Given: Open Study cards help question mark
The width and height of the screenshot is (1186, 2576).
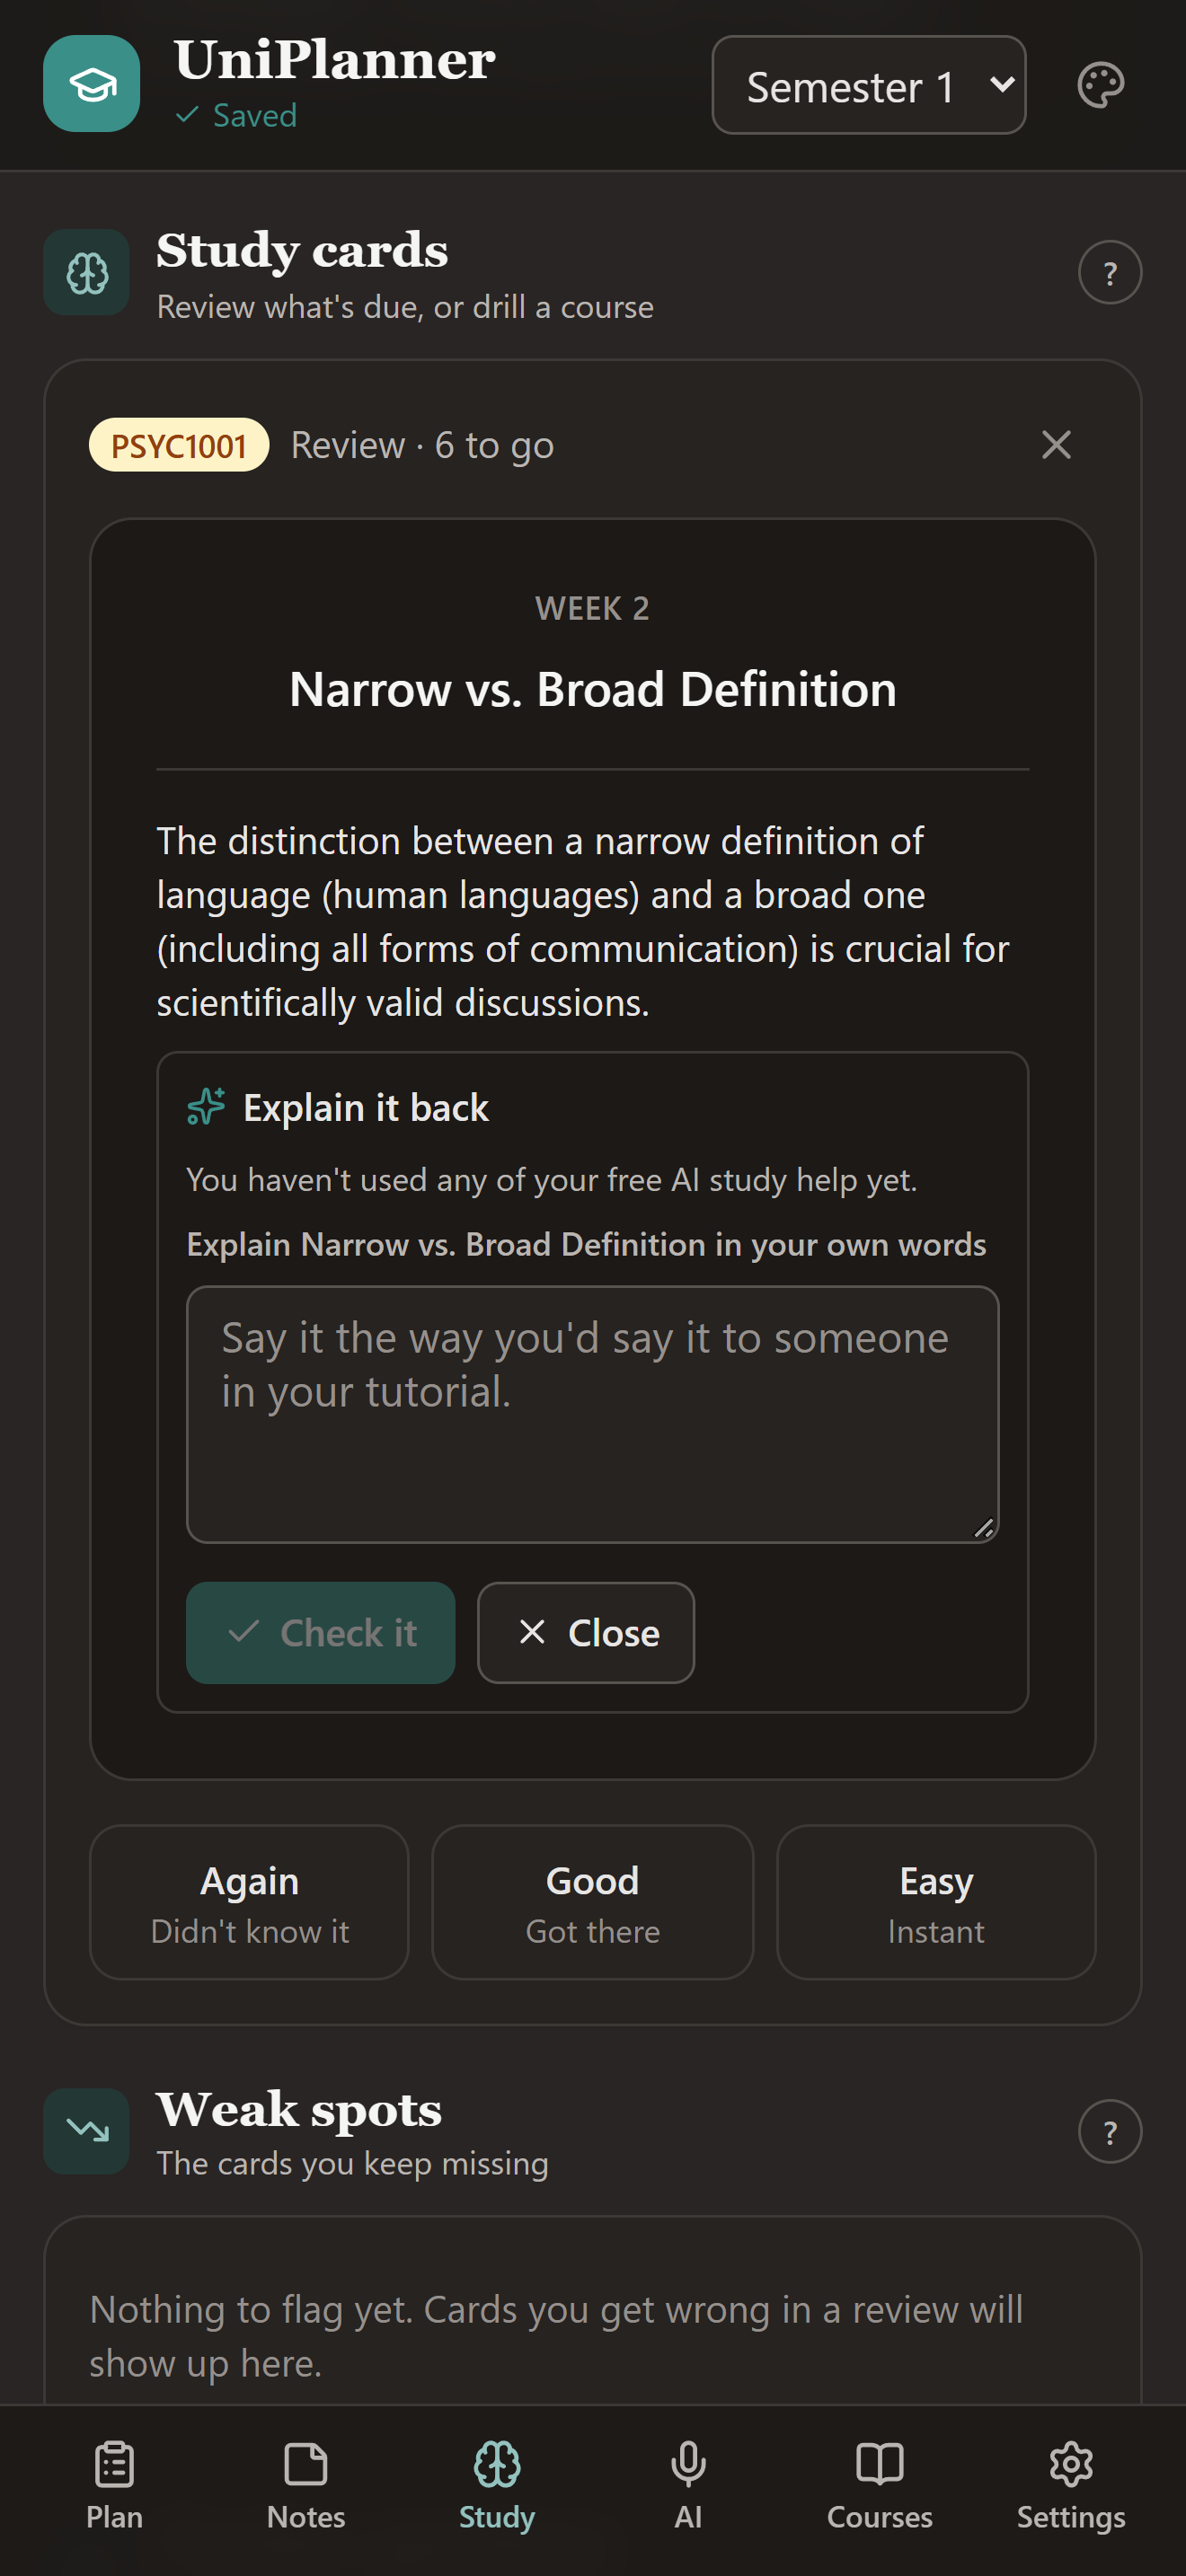Looking at the screenshot, I should tap(1109, 273).
